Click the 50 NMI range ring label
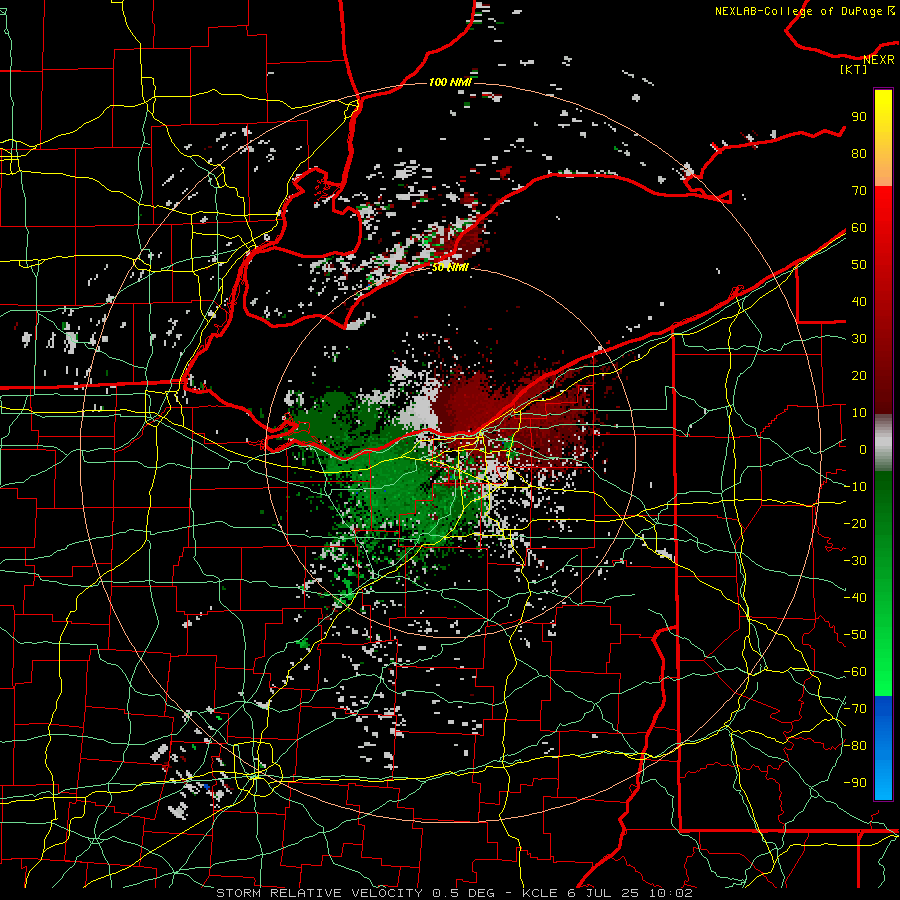Image resolution: width=900 pixels, height=900 pixels. coord(450,267)
